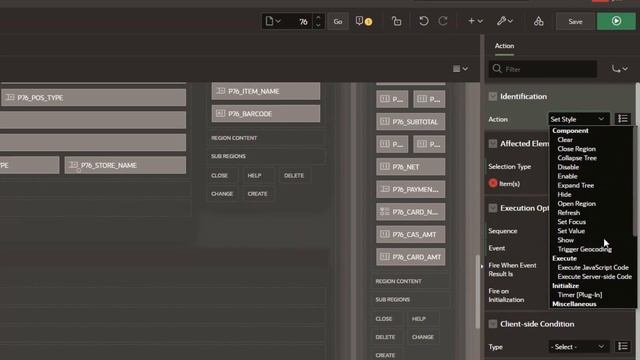Choose Collapse Tree from the action list
This screenshot has height=360, width=640.
tap(577, 158)
